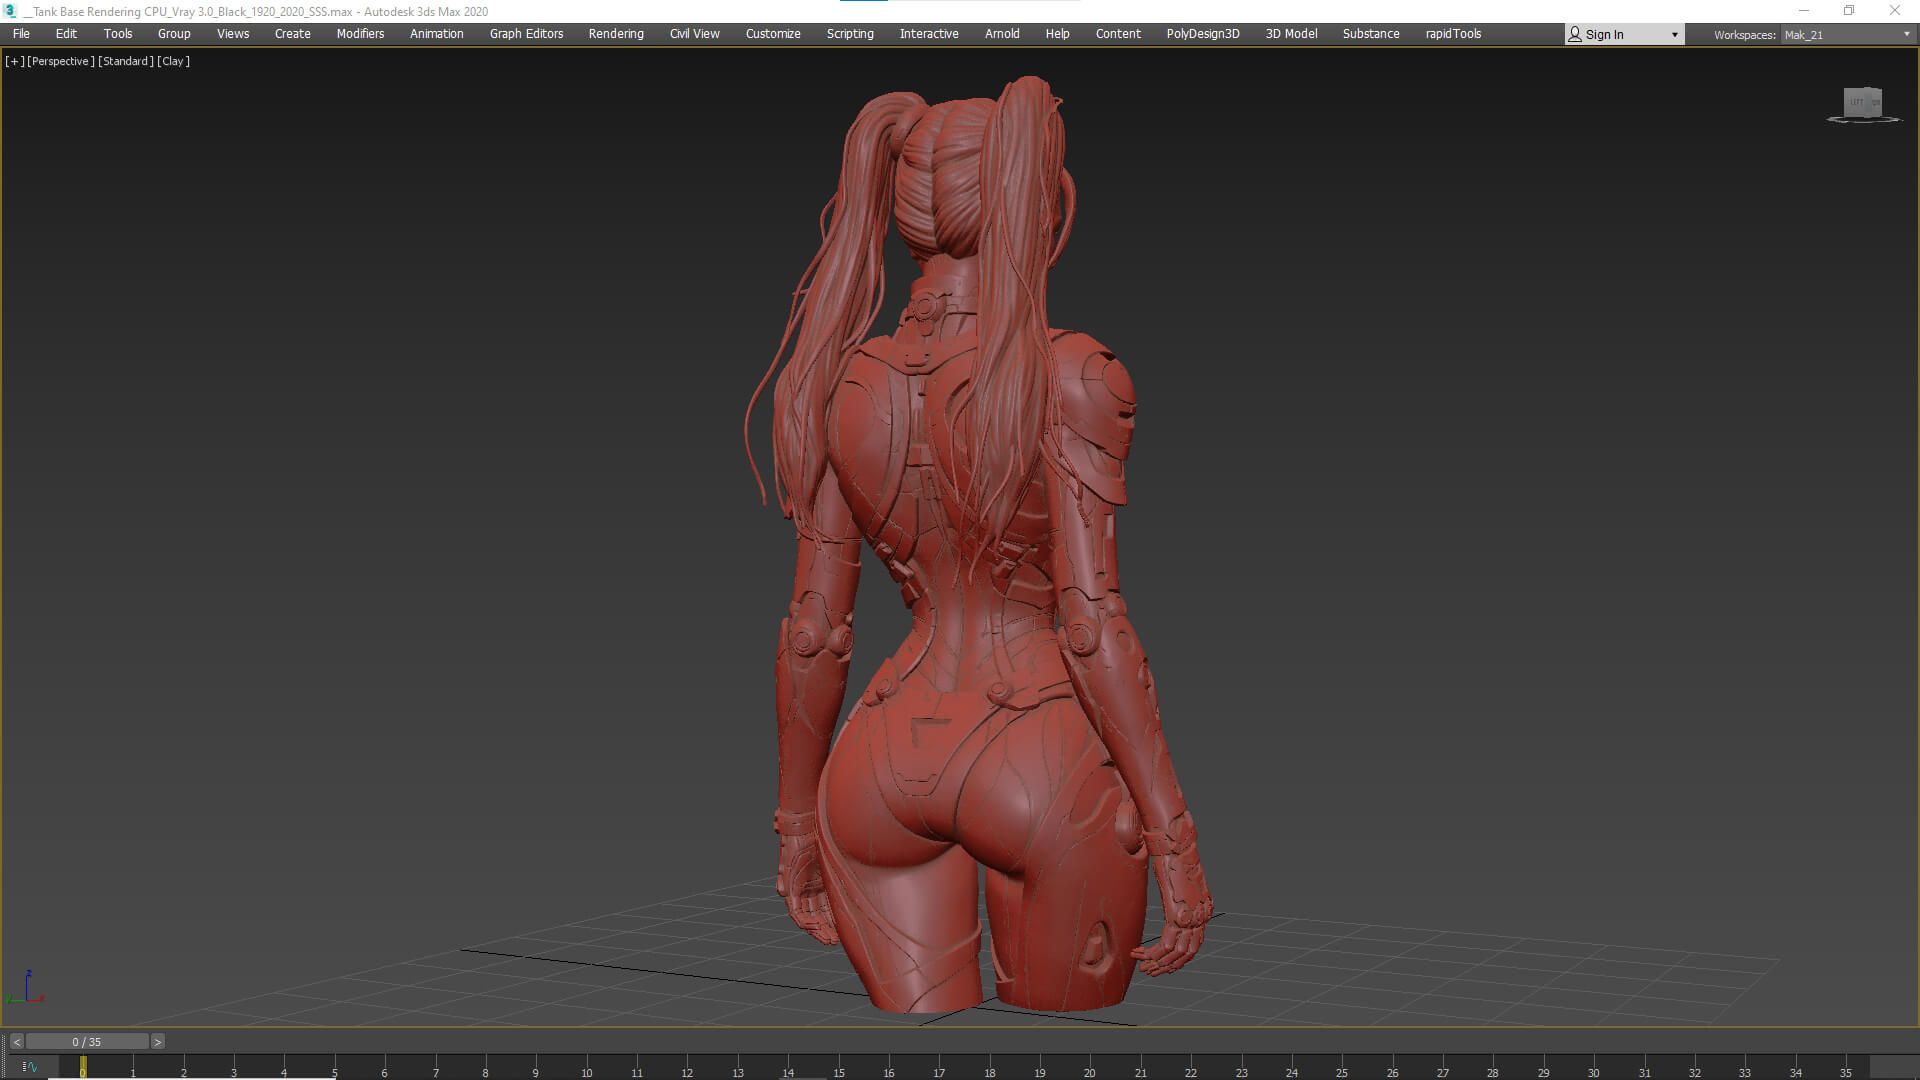Click frame 20 on the timeline track
Screen dimensions: 1920x1080
(x=1090, y=1067)
